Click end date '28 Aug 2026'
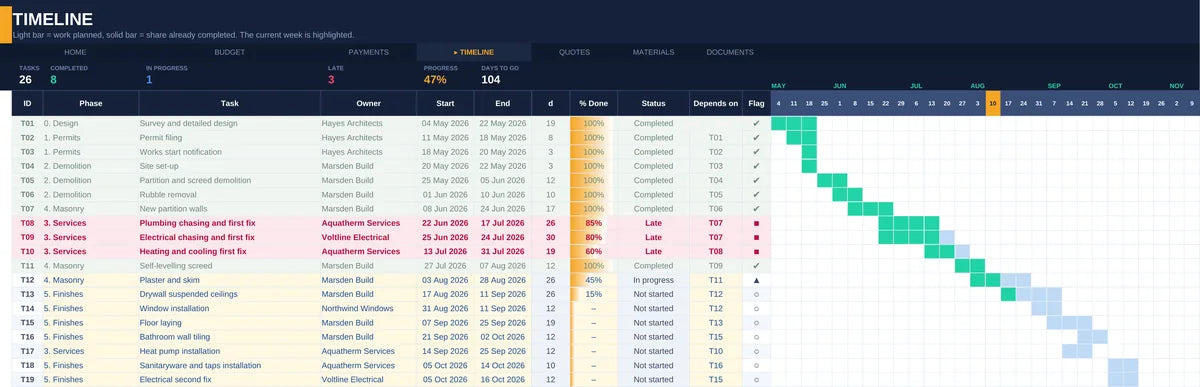The image size is (1200, 387). coord(502,280)
